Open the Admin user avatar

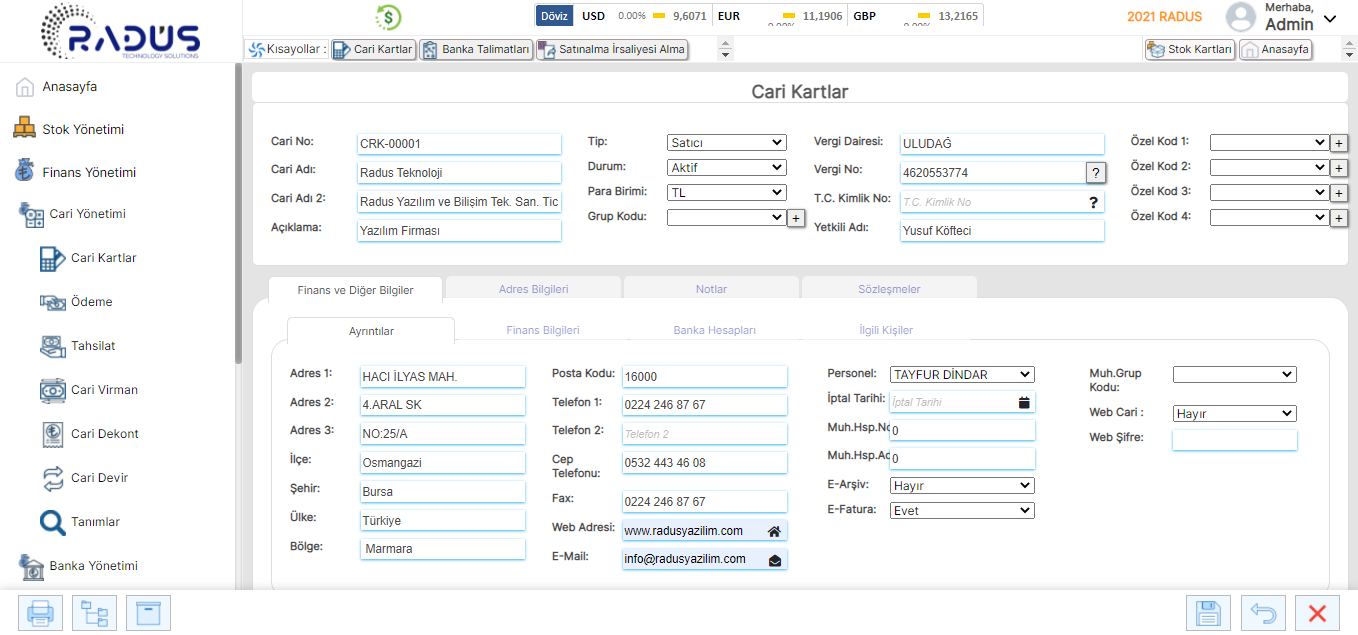point(1241,17)
